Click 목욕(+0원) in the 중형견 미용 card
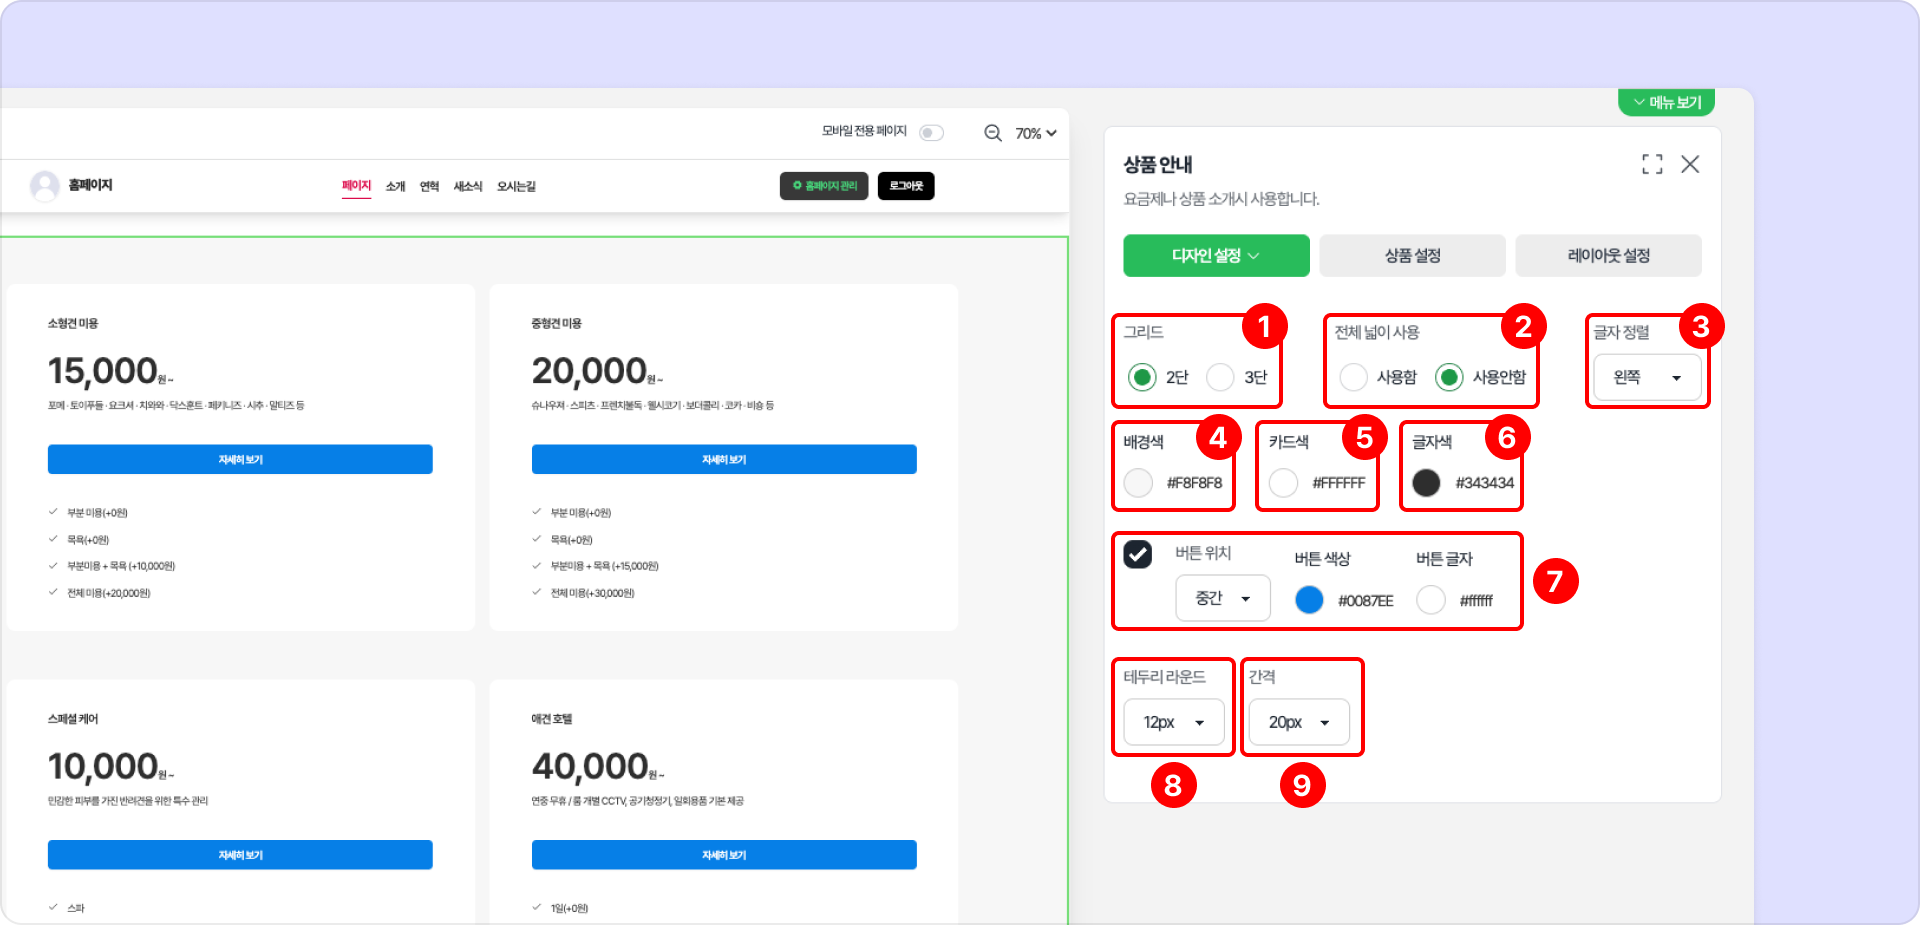The width and height of the screenshot is (1920, 925). click(572, 540)
